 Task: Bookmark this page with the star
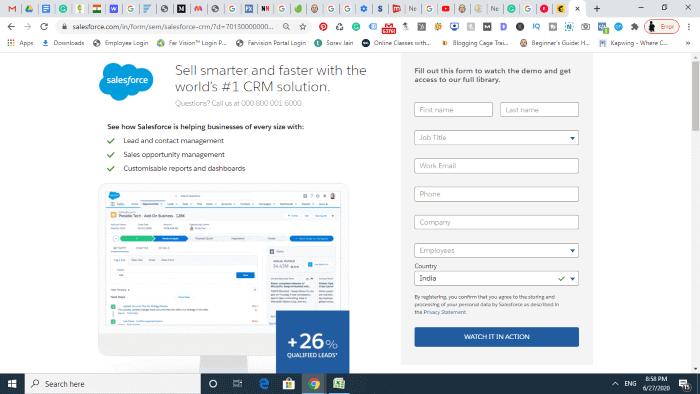pos(303,27)
